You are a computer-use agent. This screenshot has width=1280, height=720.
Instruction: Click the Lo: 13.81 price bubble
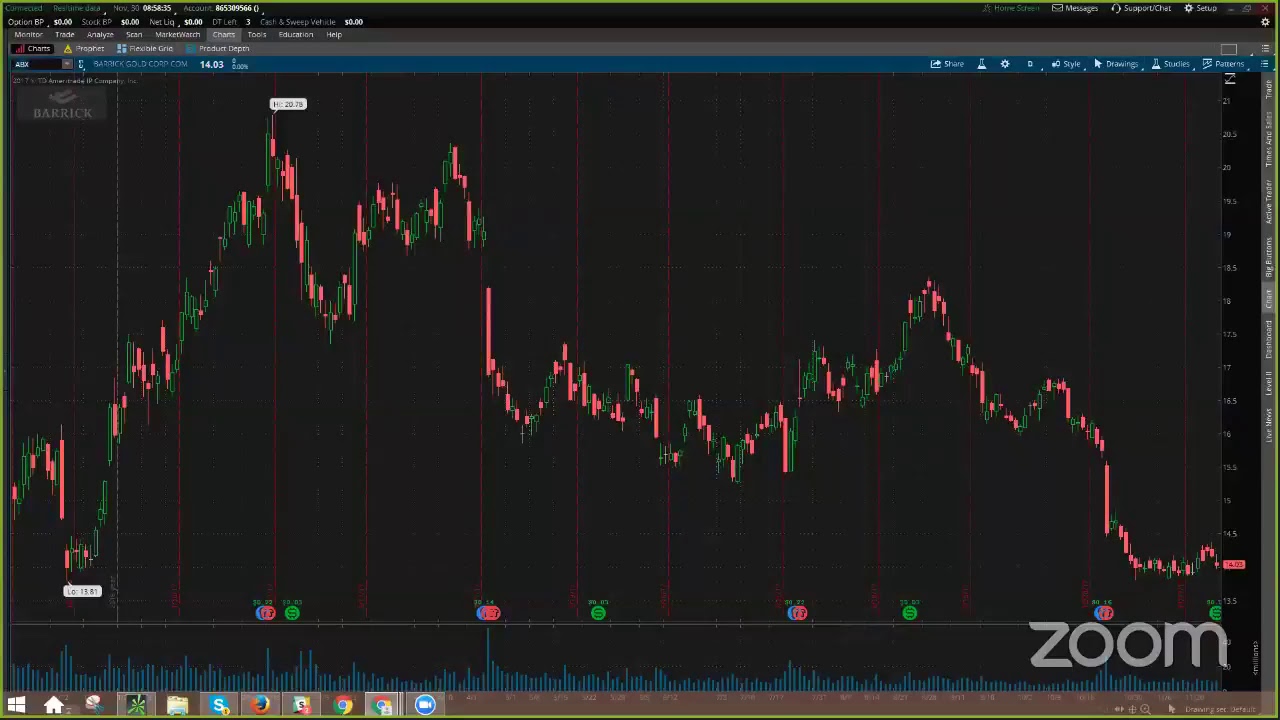82,591
